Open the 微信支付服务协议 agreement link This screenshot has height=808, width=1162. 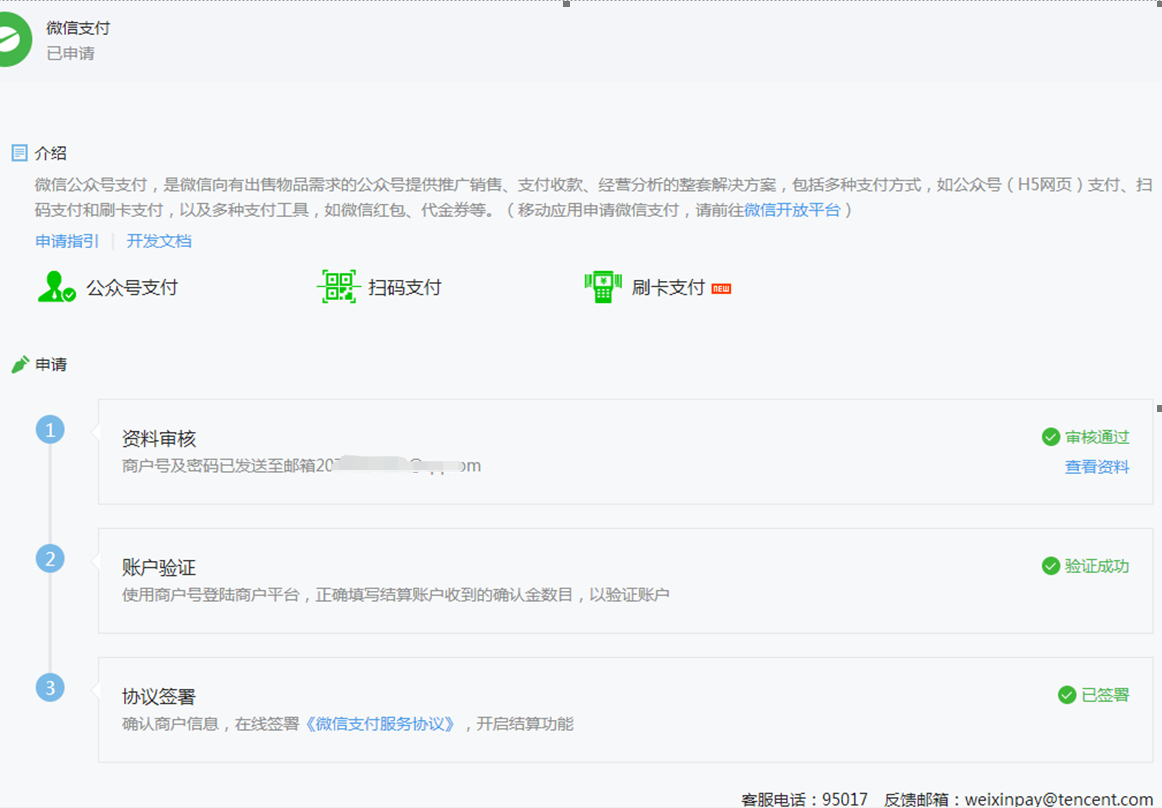[x=382, y=724]
